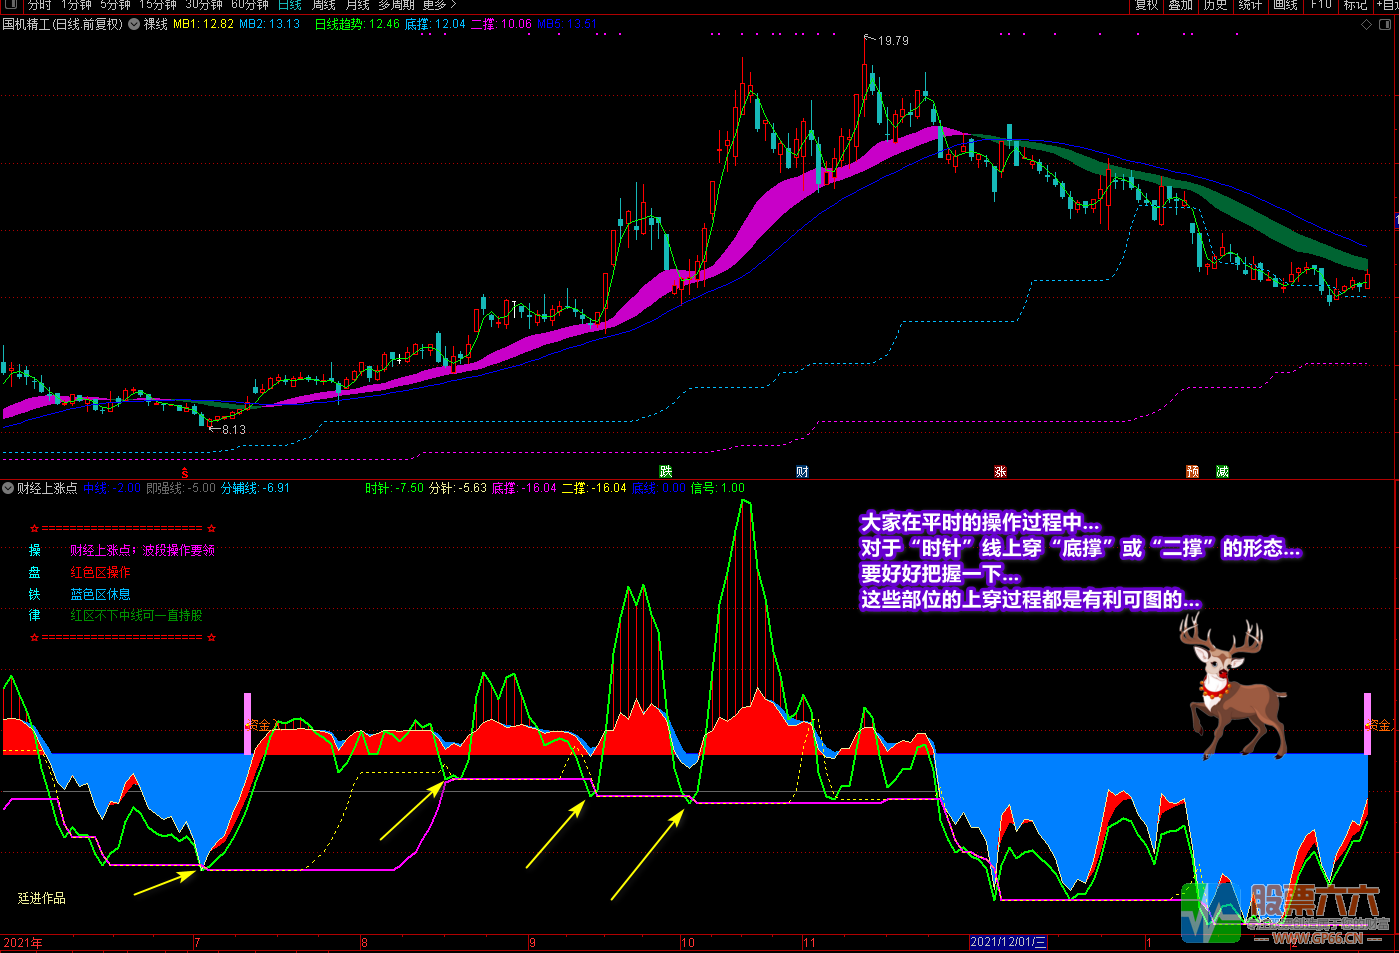Screen dimensions: 1399x953
Task: Click the red S marker below chart
Action: pyautogui.click(x=184, y=472)
